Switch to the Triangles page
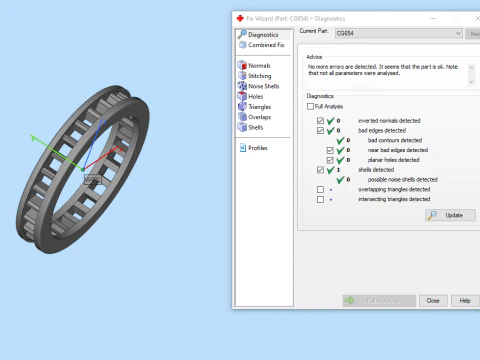Image resolution: width=480 pixels, height=360 pixels. (x=259, y=107)
